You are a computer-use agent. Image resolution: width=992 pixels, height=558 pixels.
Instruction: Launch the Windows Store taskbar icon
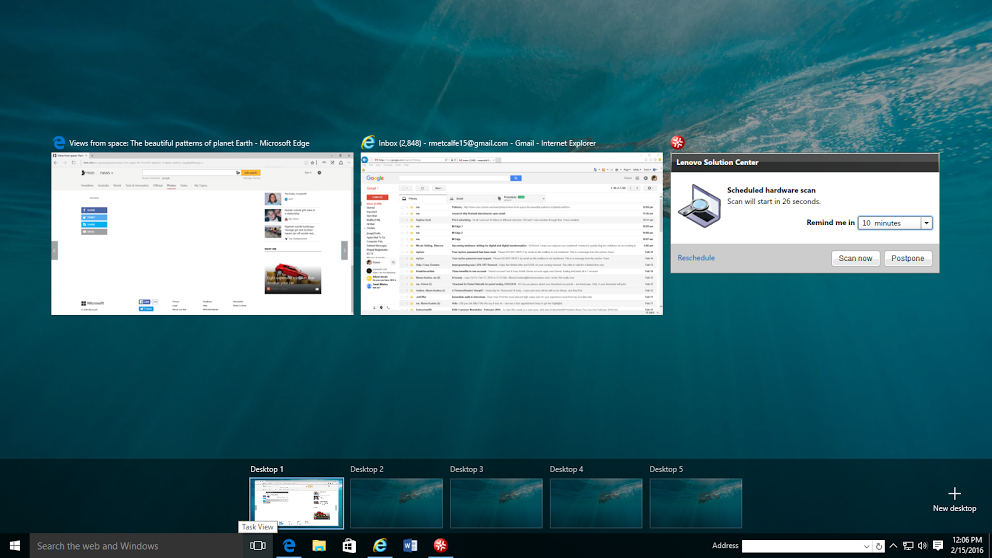(x=349, y=545)
